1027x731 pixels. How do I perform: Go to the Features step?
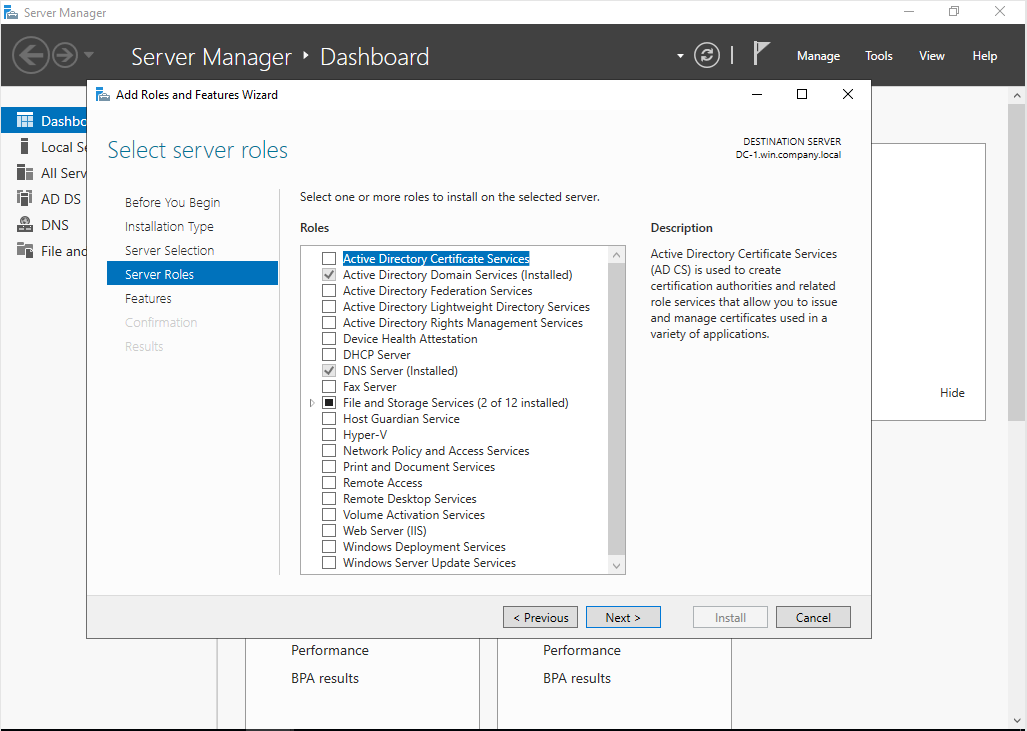coord(148,298)
